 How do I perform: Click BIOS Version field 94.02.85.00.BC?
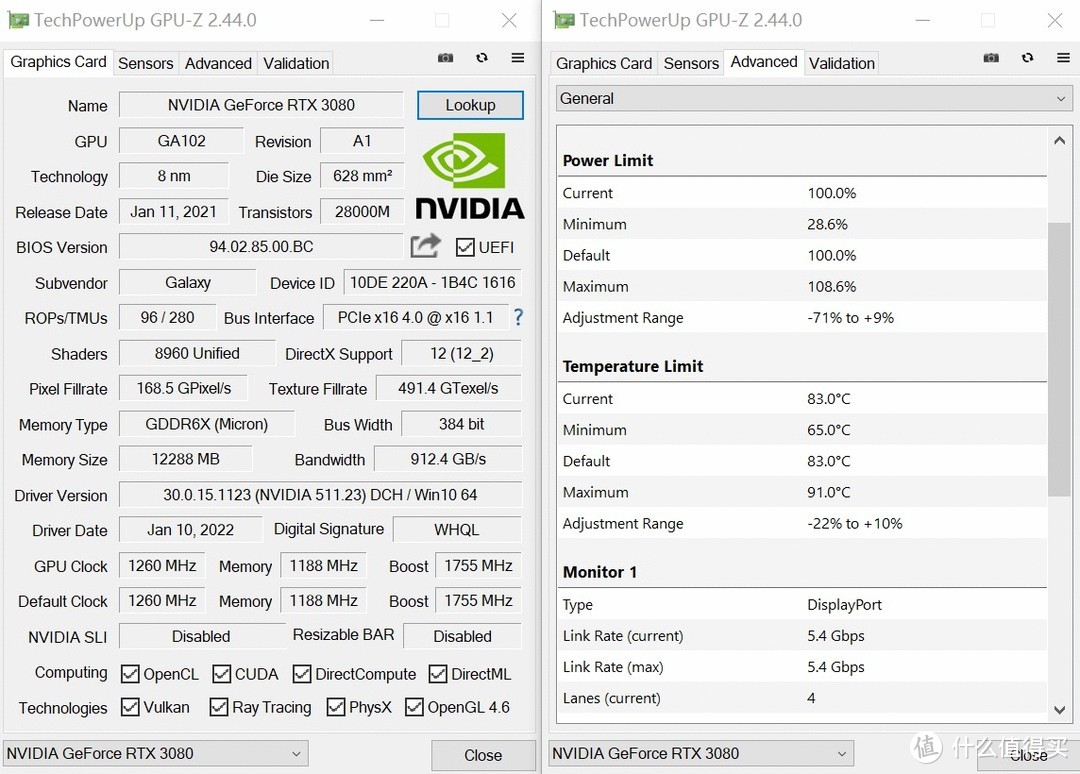pos(261,247)
